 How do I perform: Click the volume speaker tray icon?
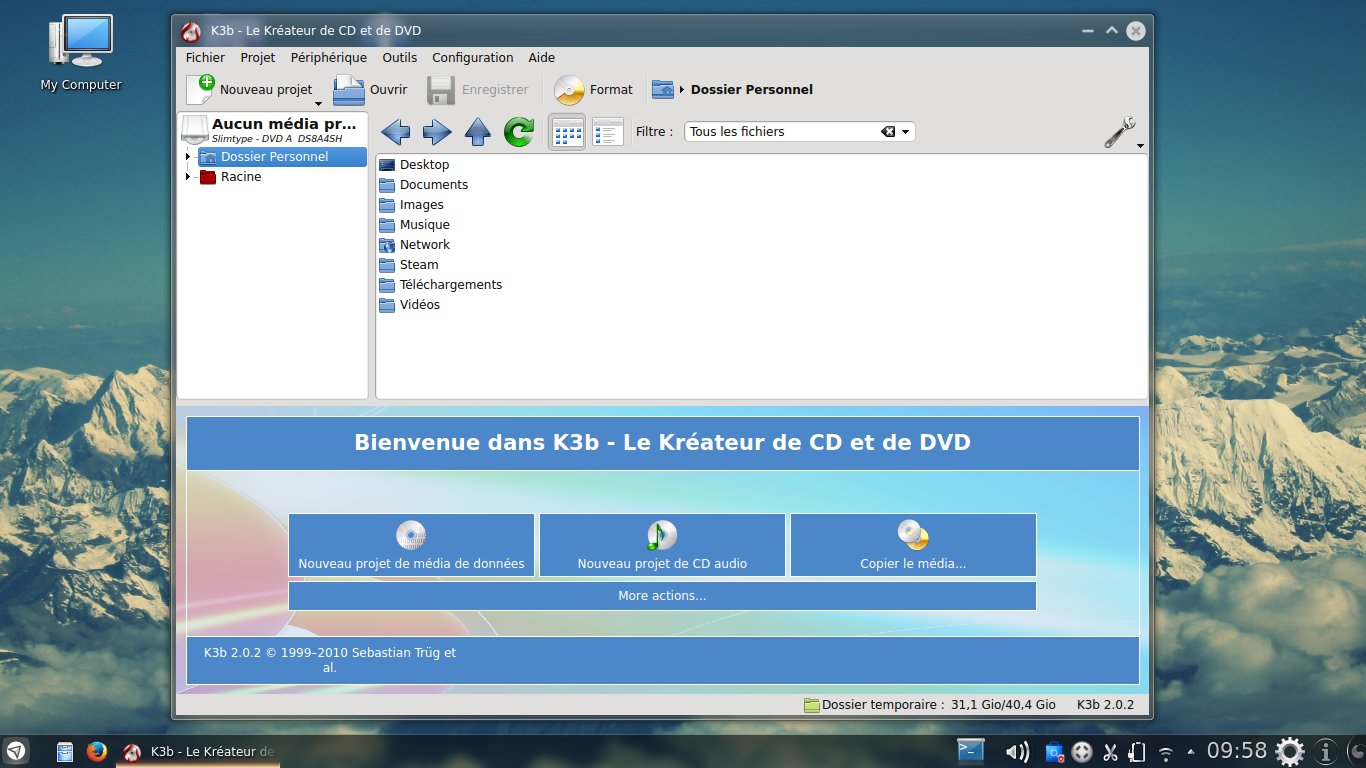click(x=1017, y=752)
